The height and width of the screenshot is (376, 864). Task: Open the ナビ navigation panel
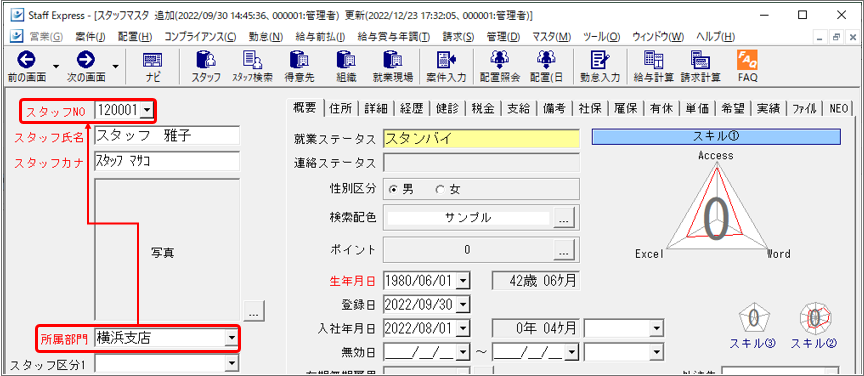(153, 67)
